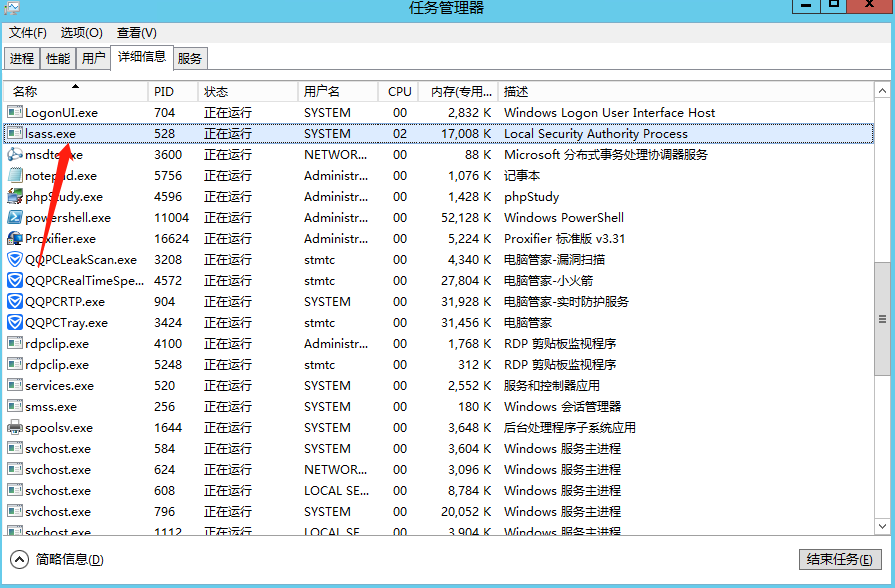Click the Proxifier.exe icon
The width and height of the screenshot is (895, 588).
[15, 239]
